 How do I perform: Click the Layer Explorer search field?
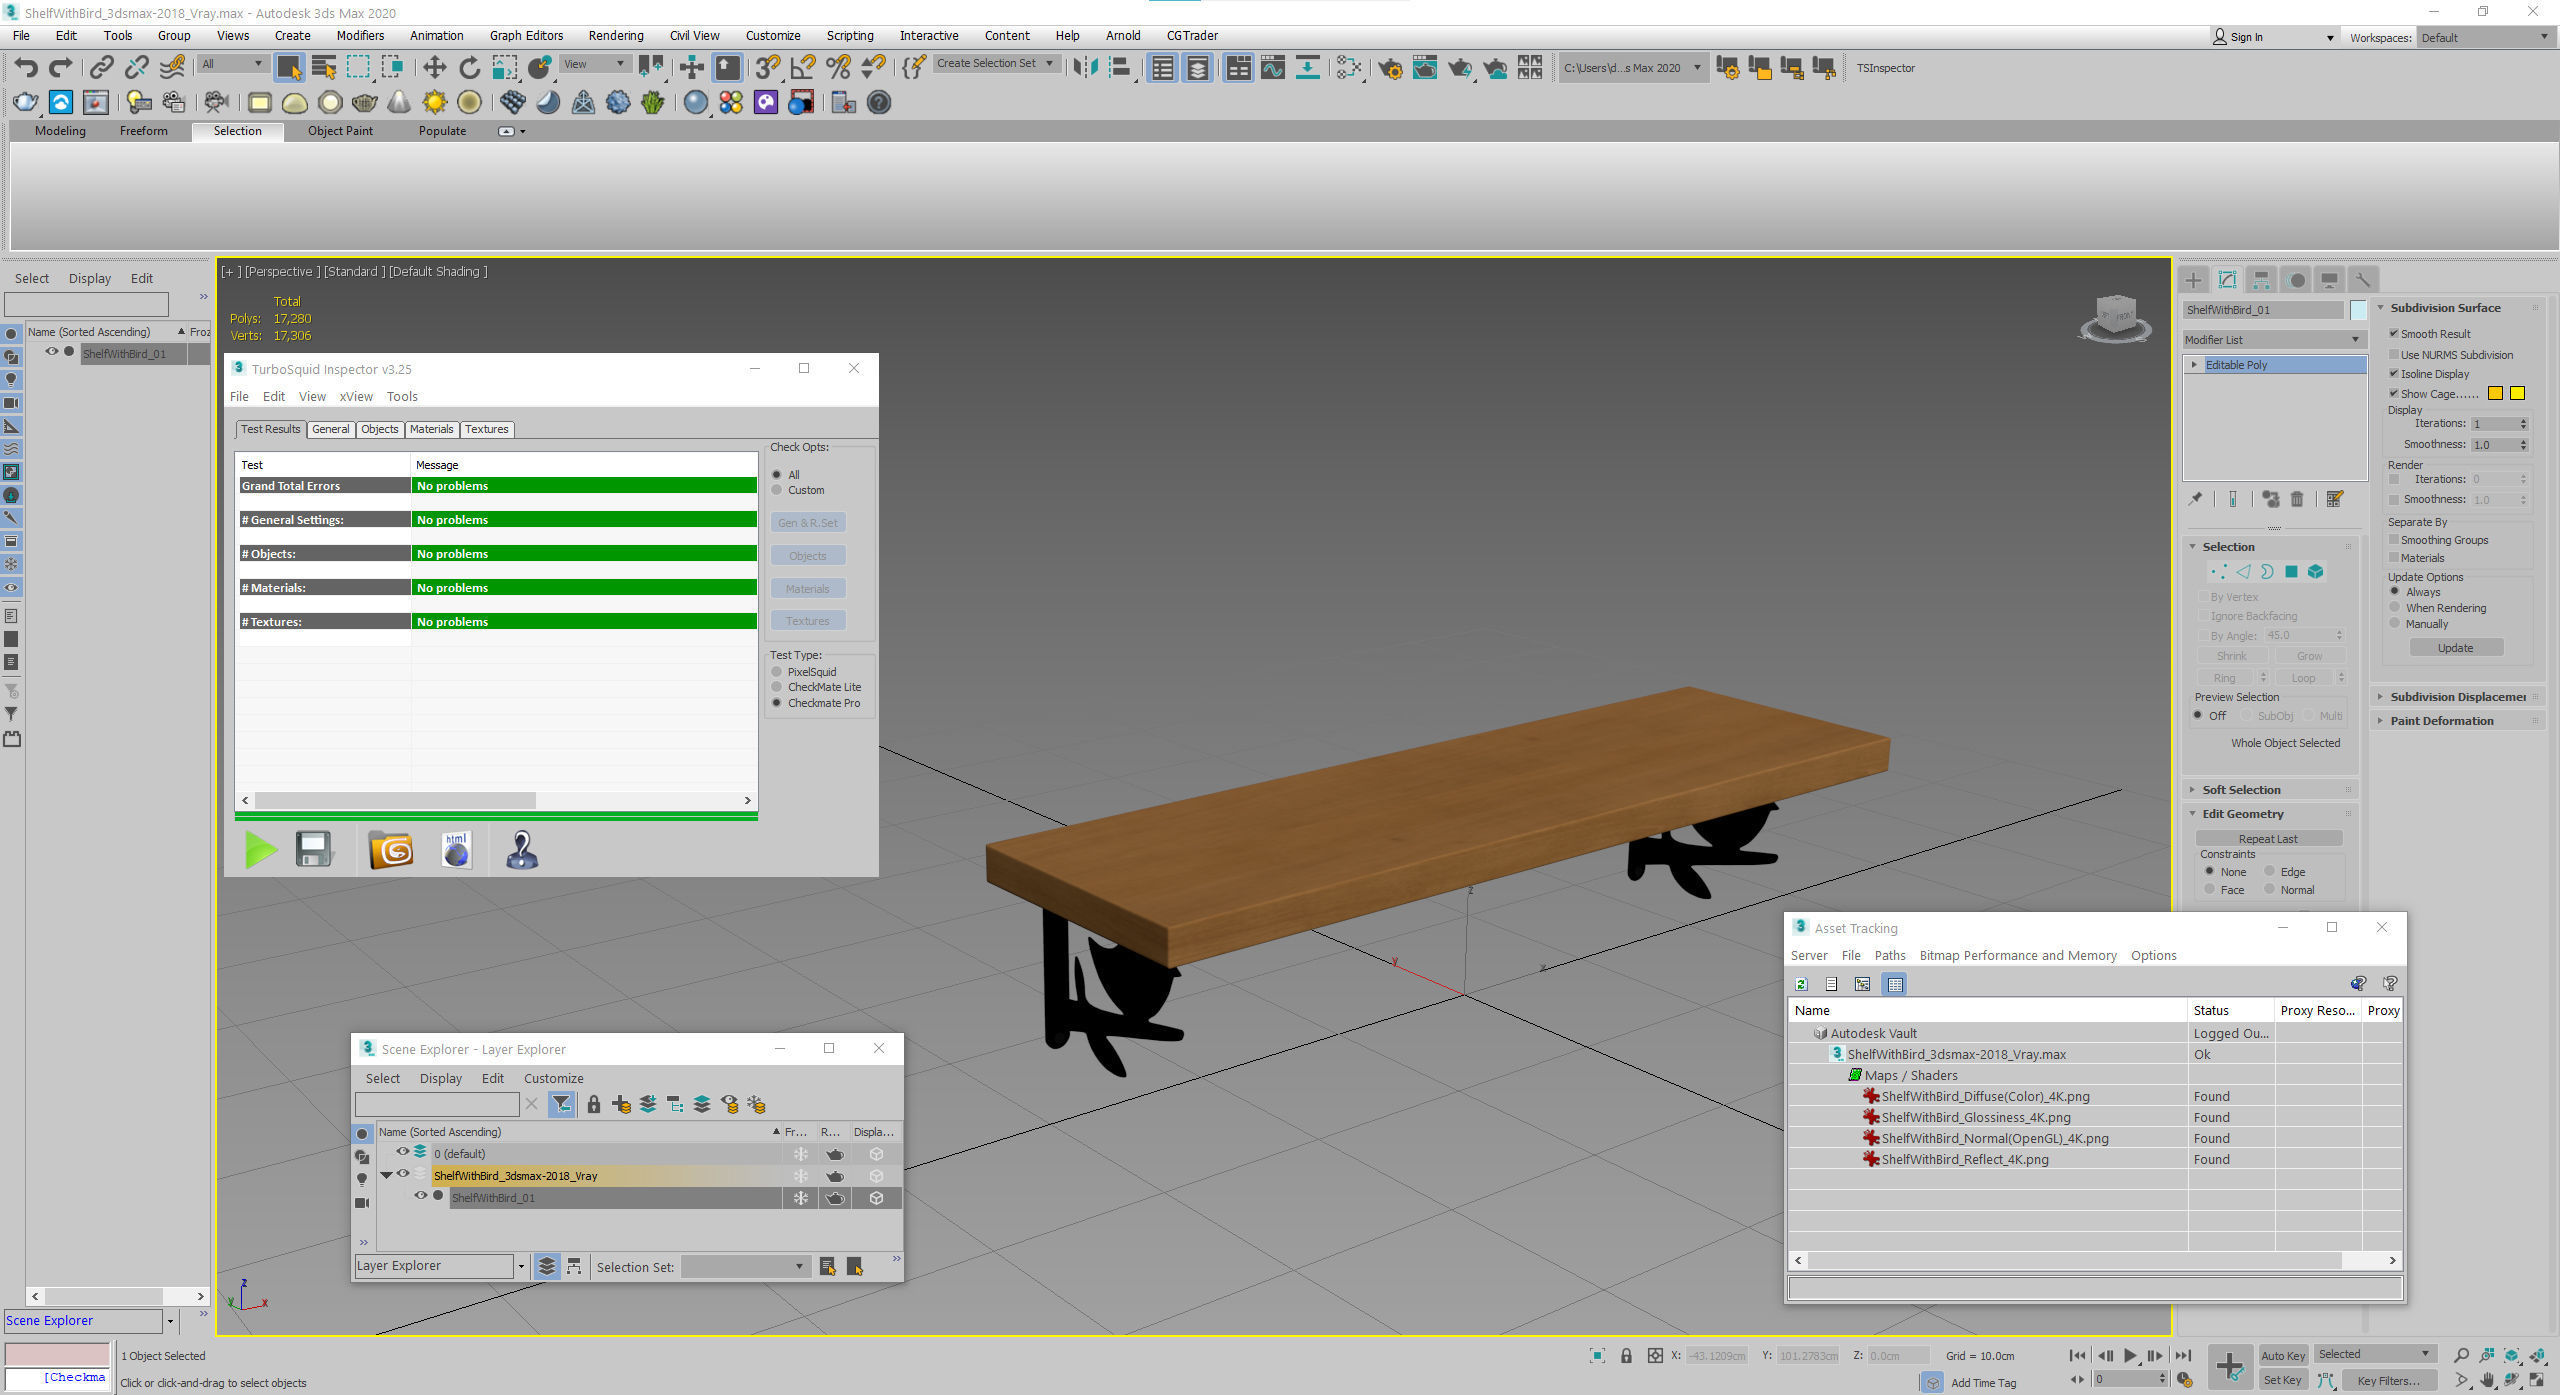pos(436,1104)
